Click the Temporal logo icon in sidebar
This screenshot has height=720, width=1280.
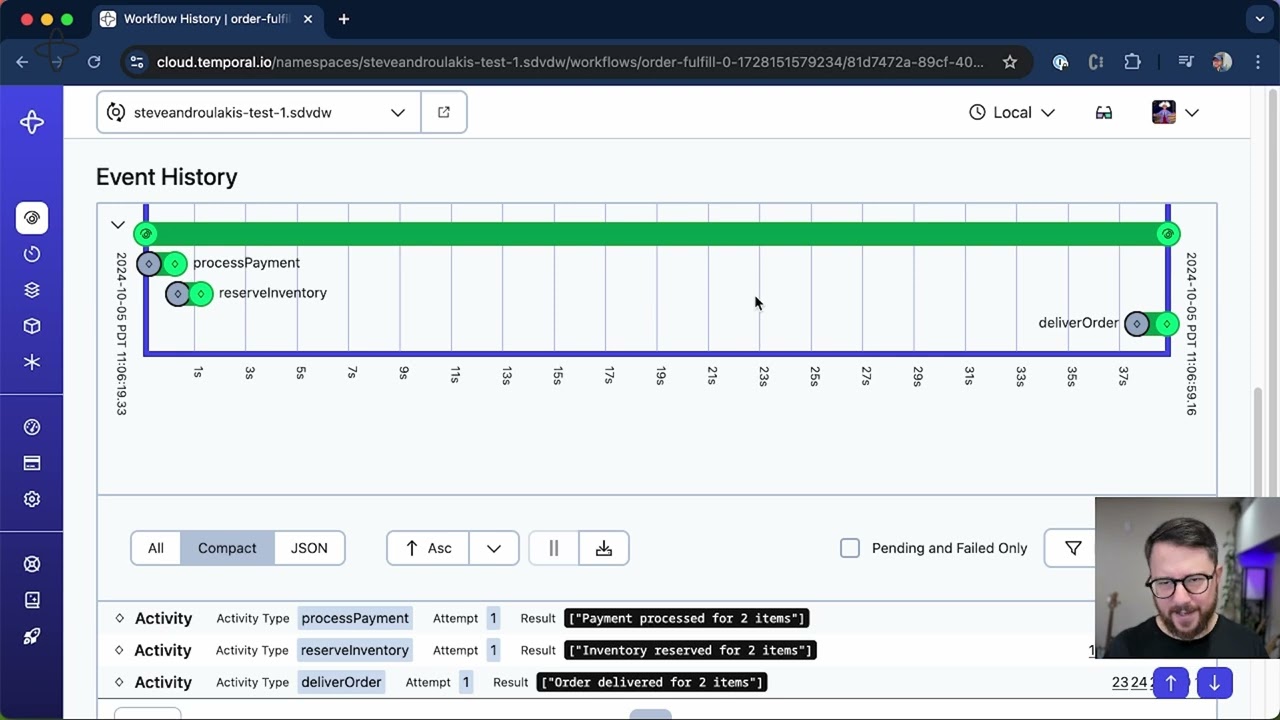[x=32, y=122]
